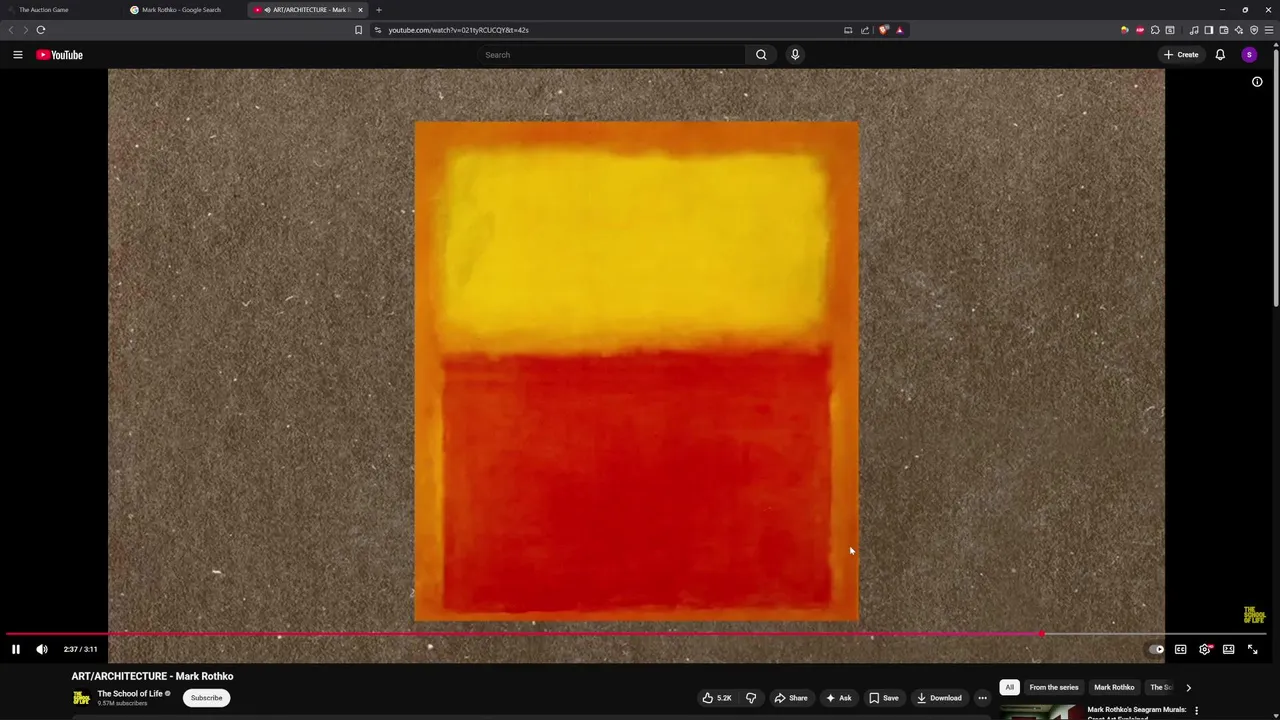Toggle closed captions in player
The height and width of the screenshot is (720, 1280).
tap(1180, 649)
